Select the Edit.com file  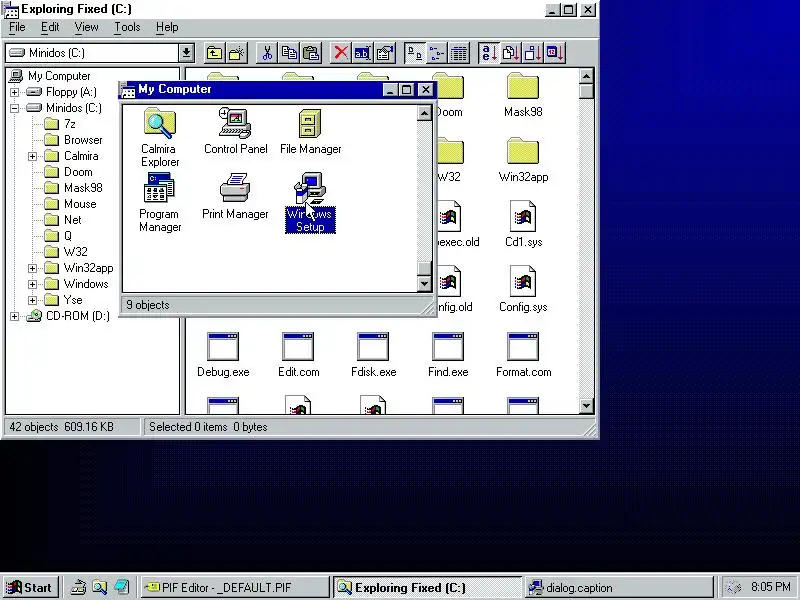pos(298,355)
